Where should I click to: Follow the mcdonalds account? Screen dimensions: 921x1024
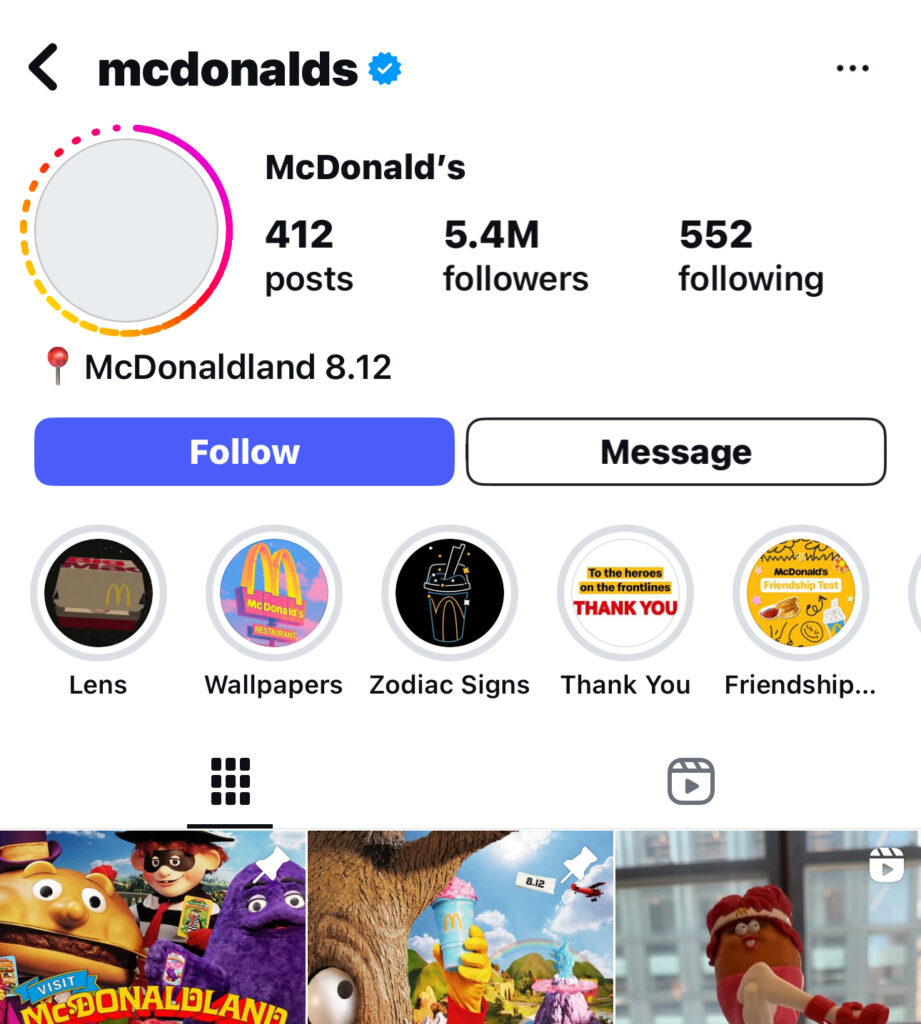tap(244, 452)
